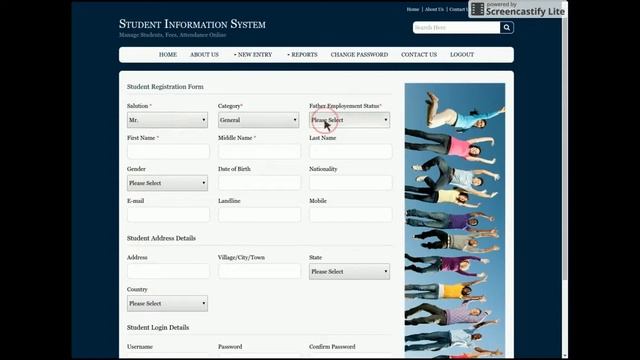Click the Mobile input field
Viewport: 640px width, 360px height.
click(x=351, y=214)
